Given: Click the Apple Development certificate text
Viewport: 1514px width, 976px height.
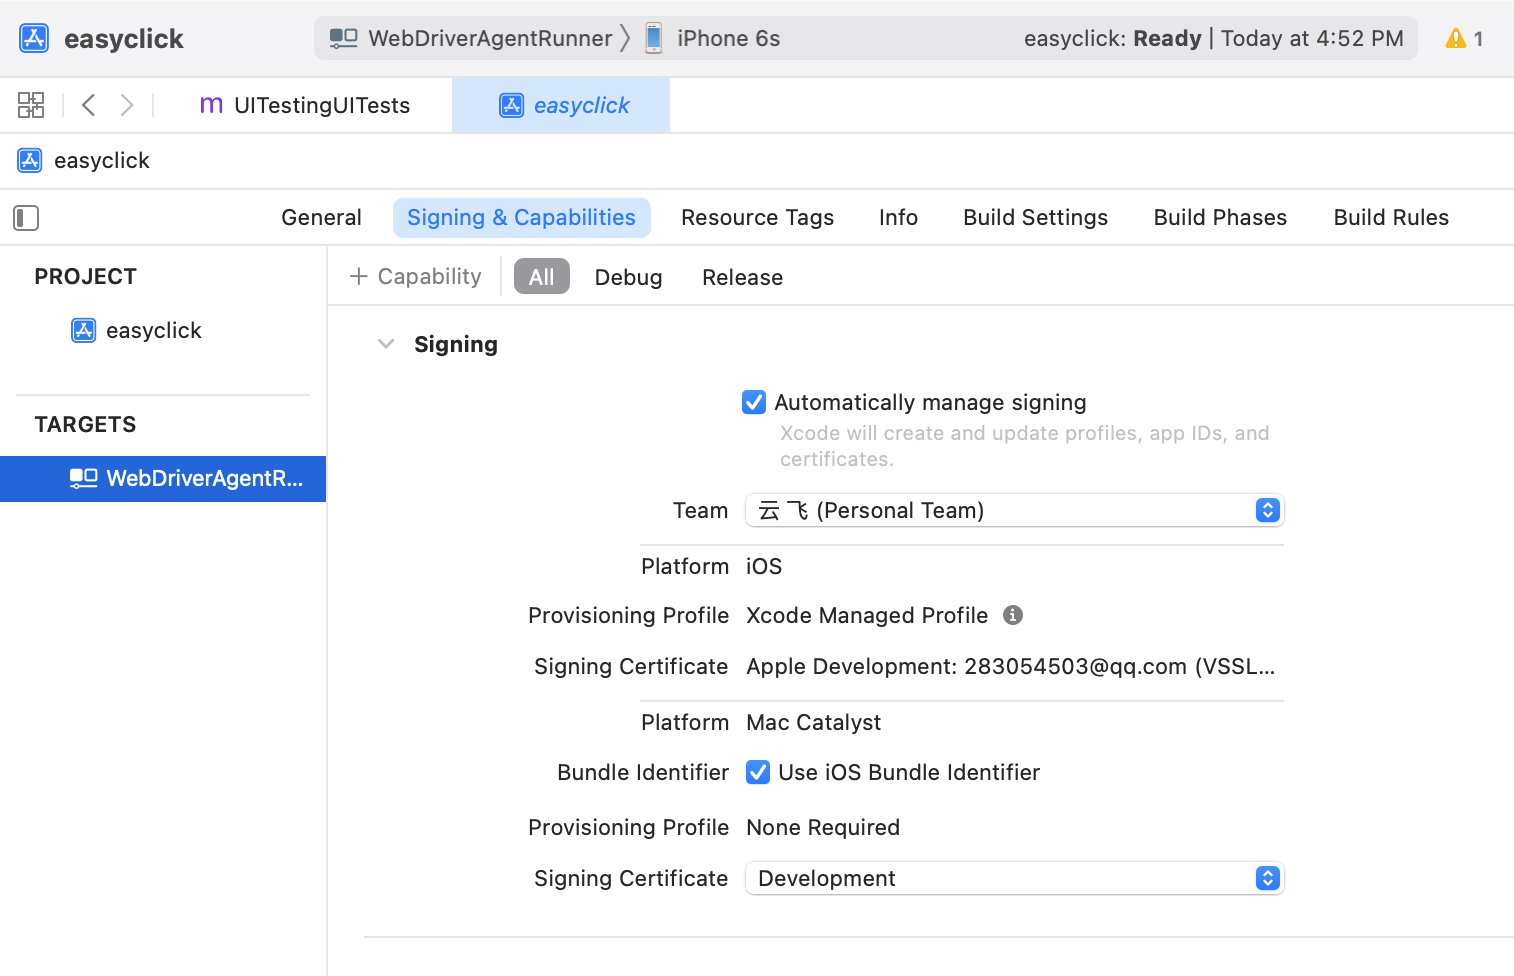Looking at the screenshot, I should [x=1010, y=666].
